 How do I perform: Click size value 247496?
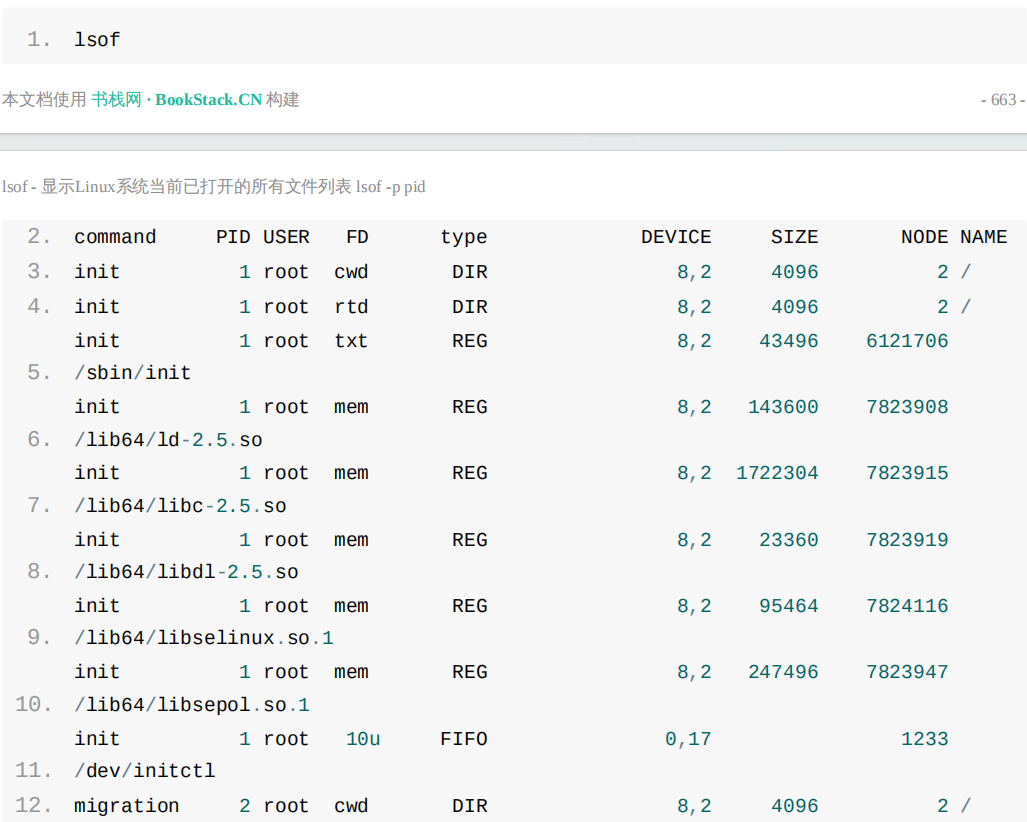coord(783,672)
